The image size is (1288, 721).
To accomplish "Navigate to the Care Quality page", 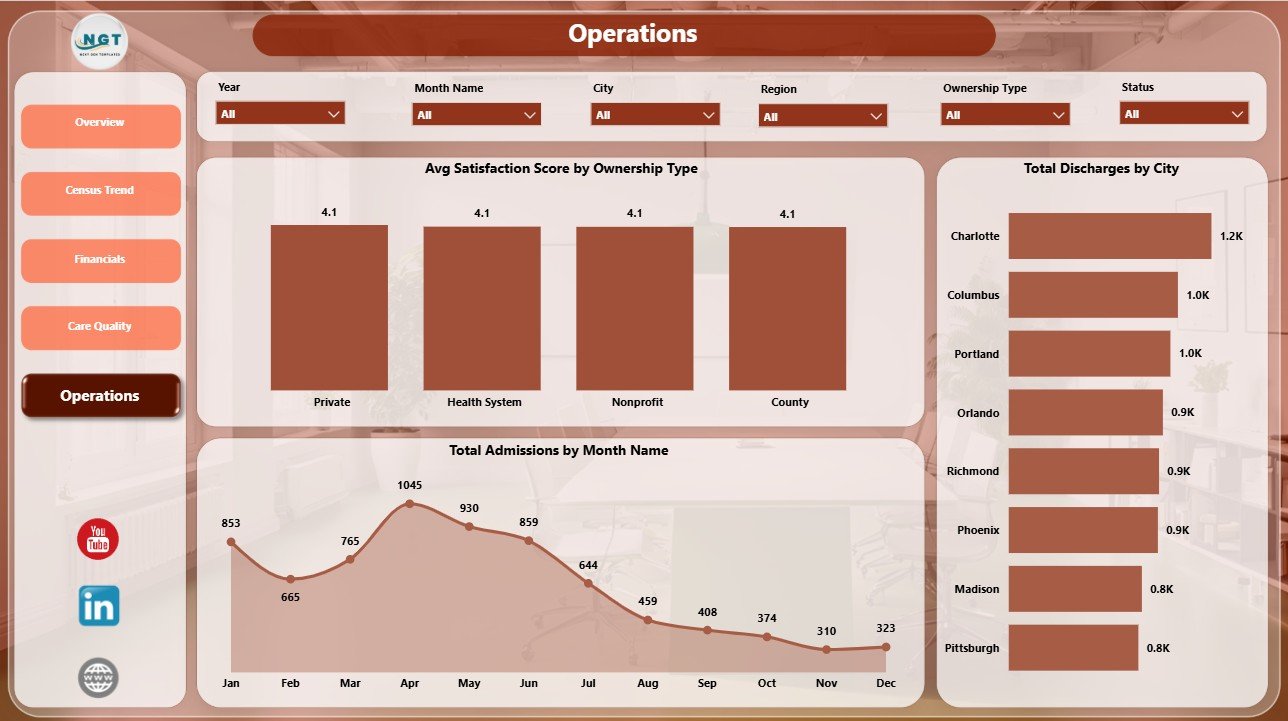I will pos(100,328).
